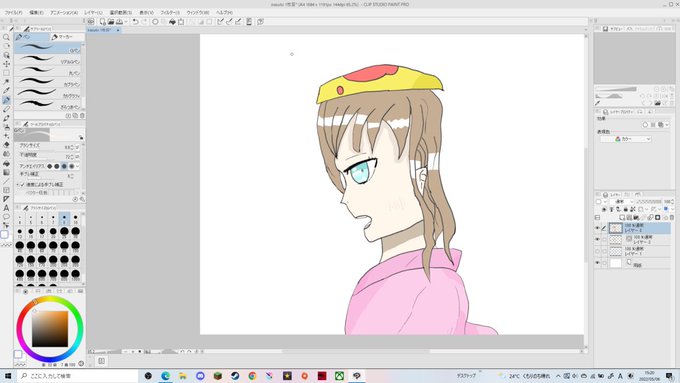Hide the top selected layer's eye icon
The image size is (680, 383).
tap(598, 228)
